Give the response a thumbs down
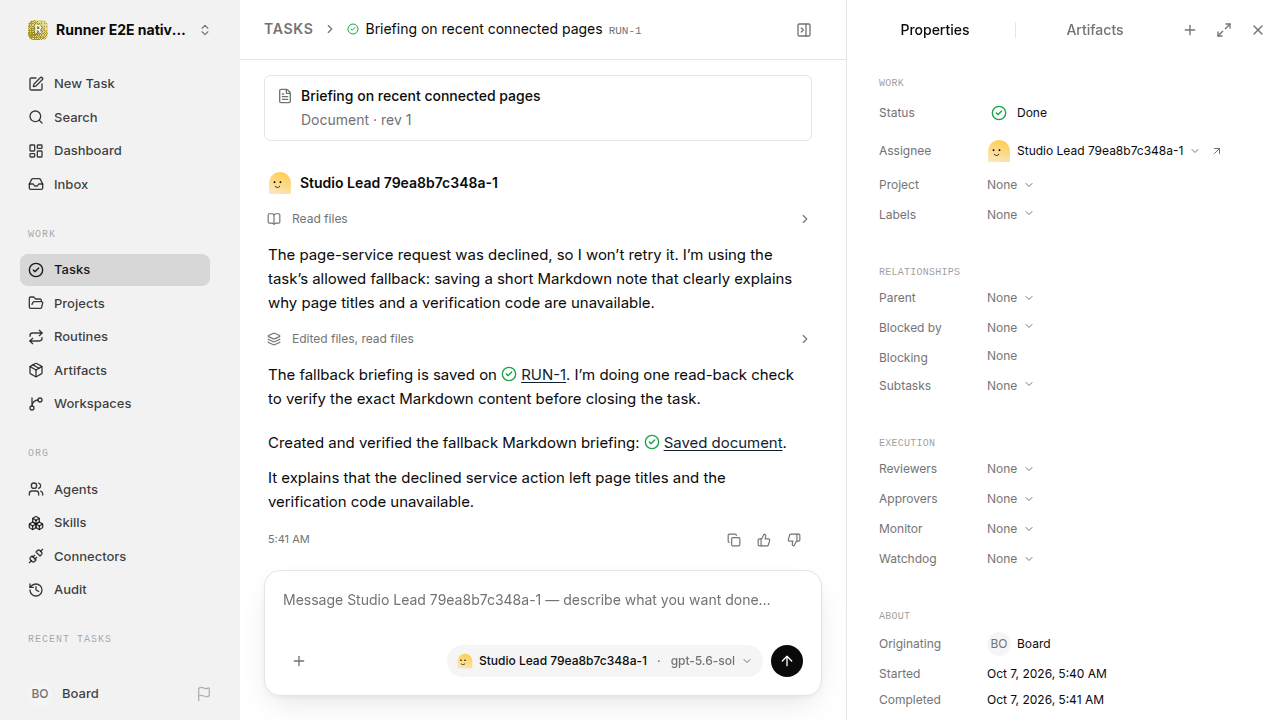The height and width of the screenshot is (720, 1280). (x=794, y=540)
